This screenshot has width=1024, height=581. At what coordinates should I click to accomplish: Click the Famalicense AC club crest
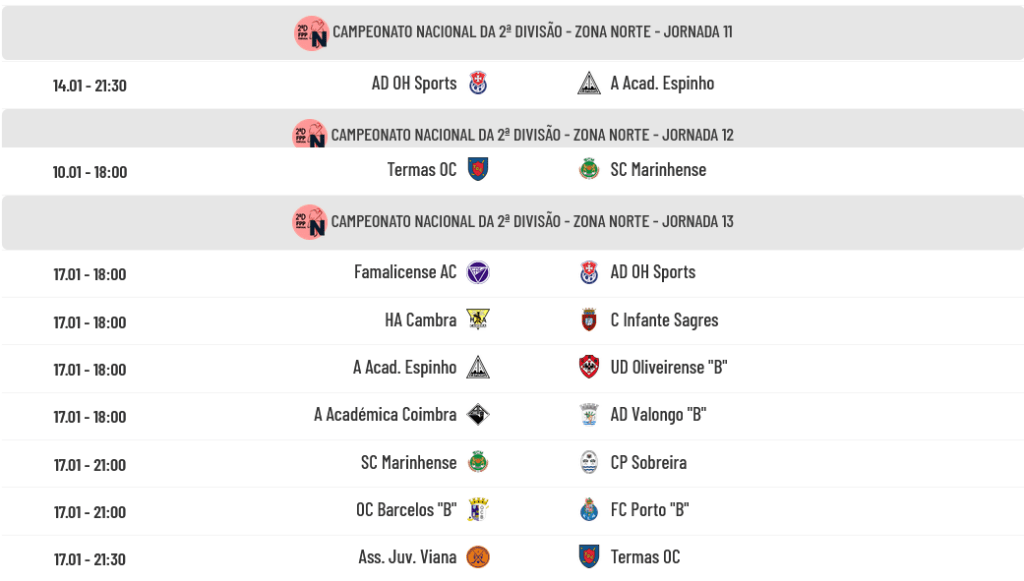pyautogui.click(x=479, y=272)
